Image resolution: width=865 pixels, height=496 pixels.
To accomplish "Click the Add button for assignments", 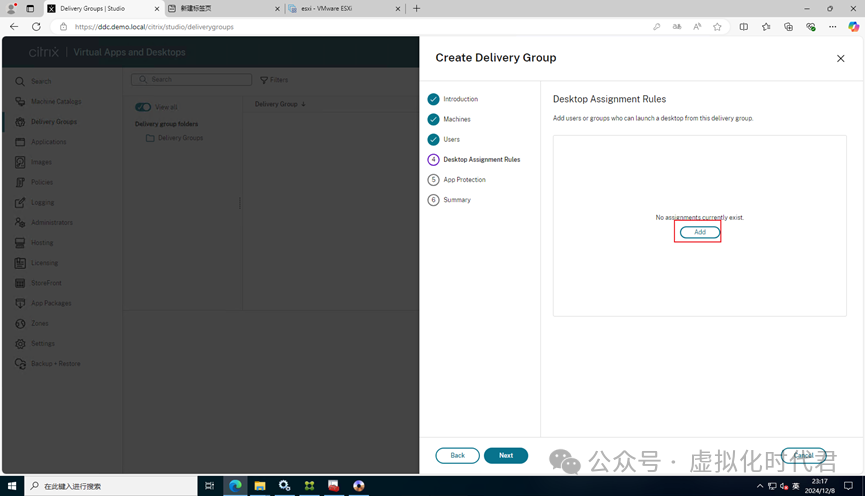I will 700,232.
